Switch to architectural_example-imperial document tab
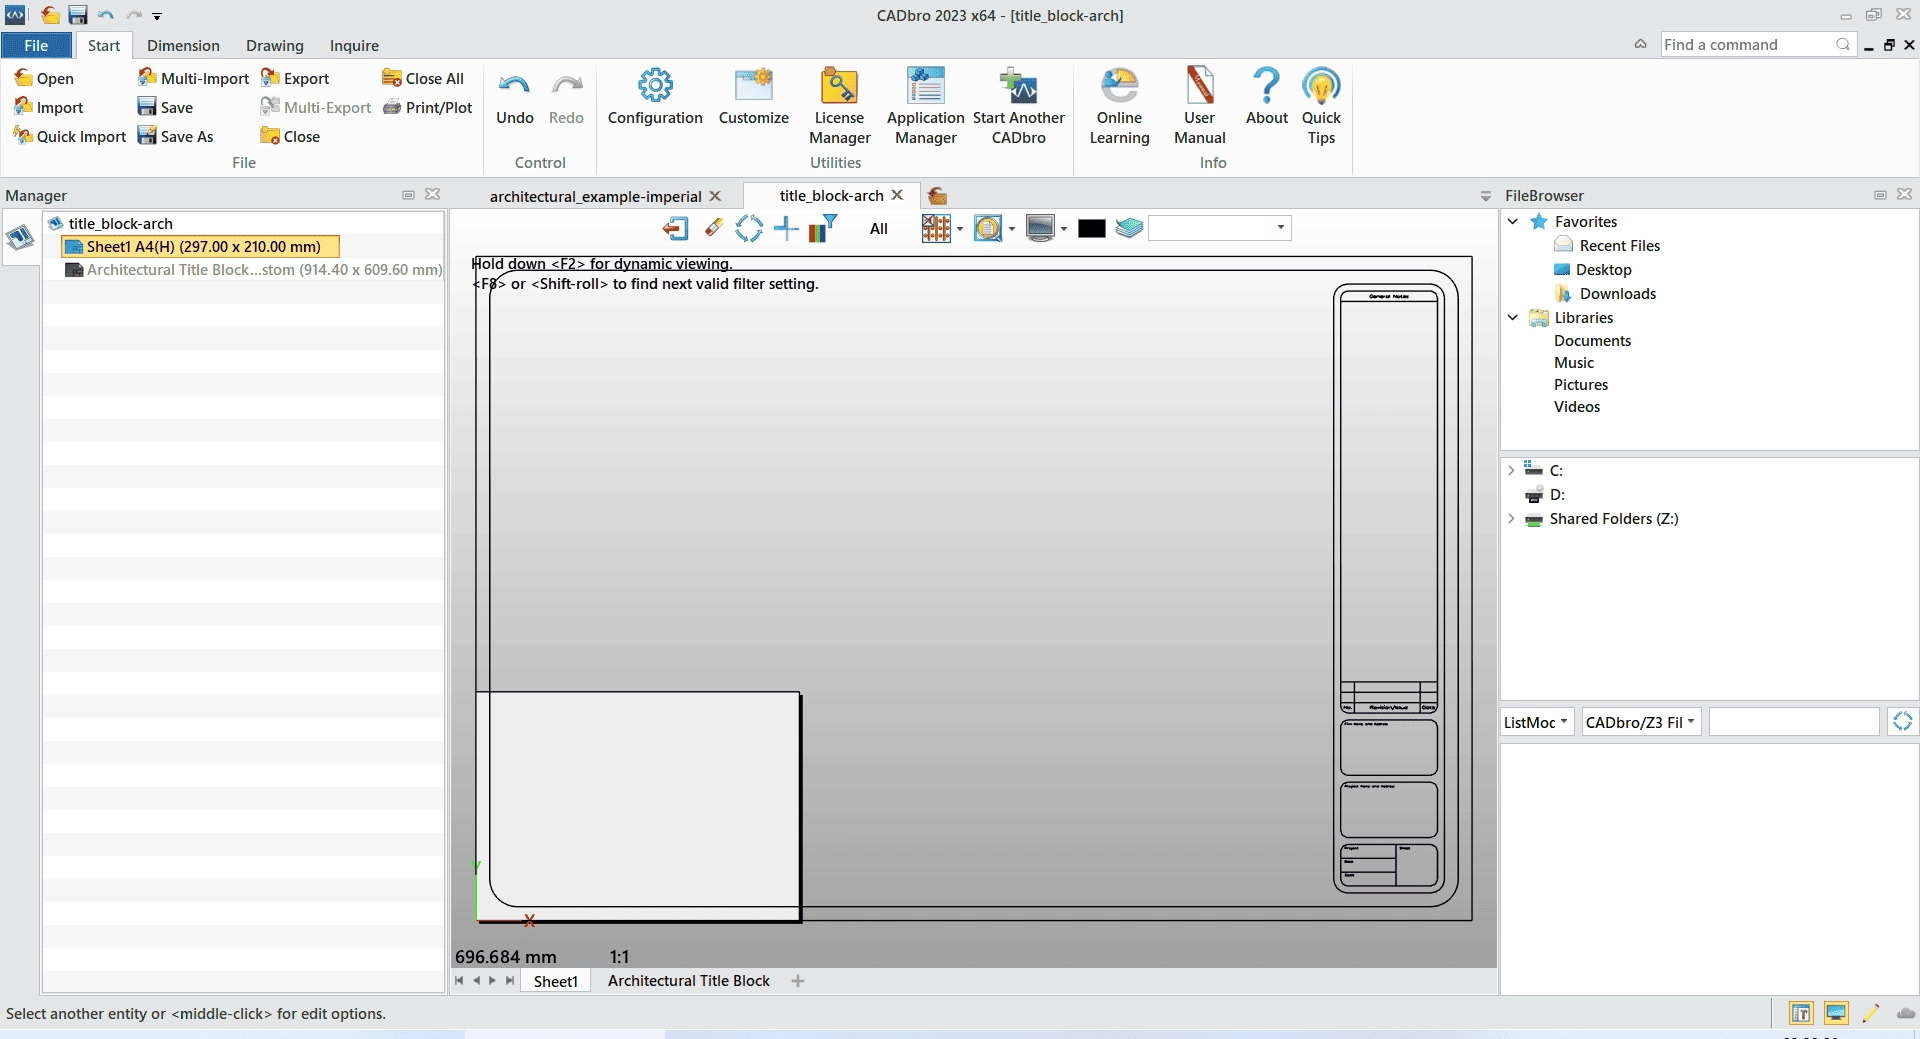The width and height of the screenshot is (1920, 1039). pos(595,196)
